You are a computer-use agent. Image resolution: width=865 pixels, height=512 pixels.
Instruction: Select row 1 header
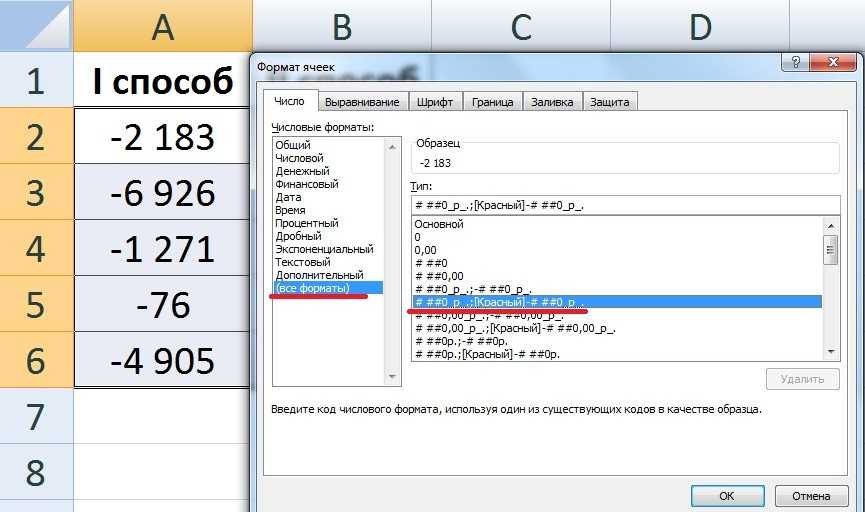[x=36, y=81]
